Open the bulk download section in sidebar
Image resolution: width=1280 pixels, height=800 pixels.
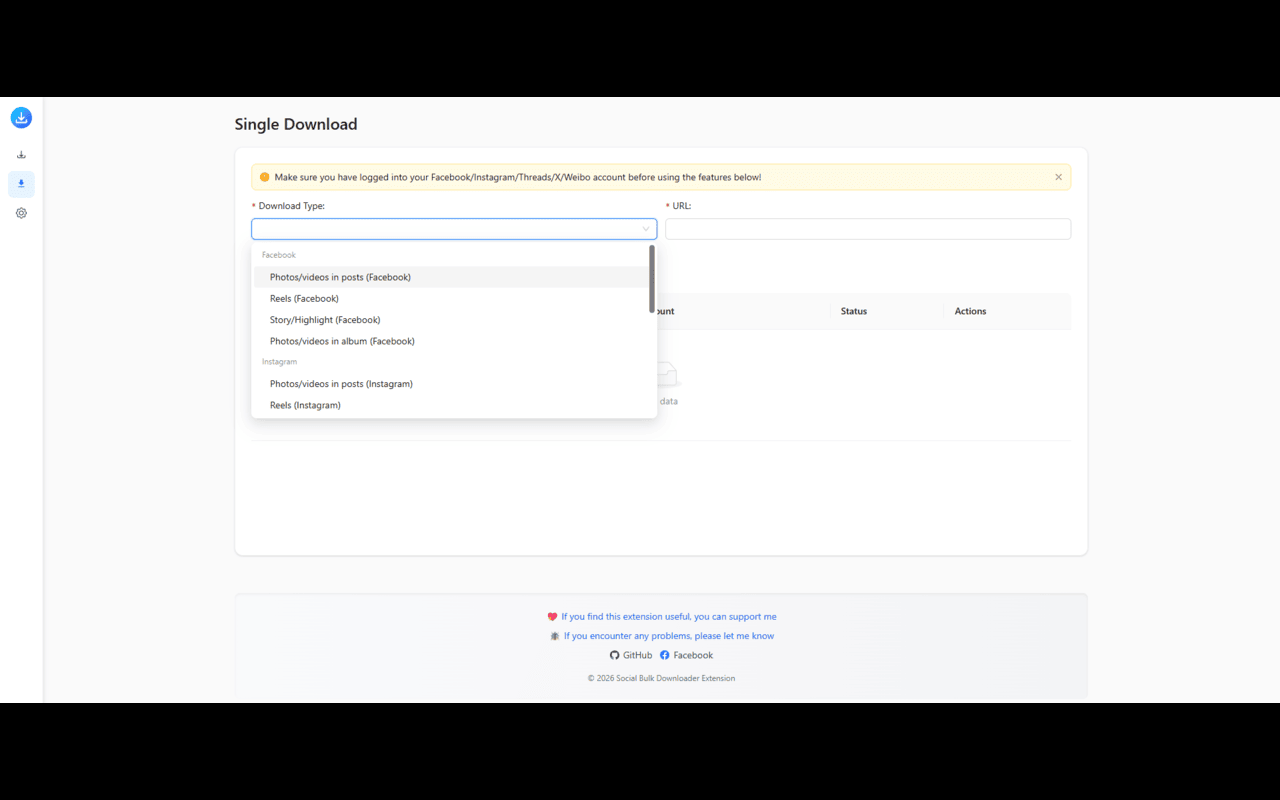tap(21, 154)
